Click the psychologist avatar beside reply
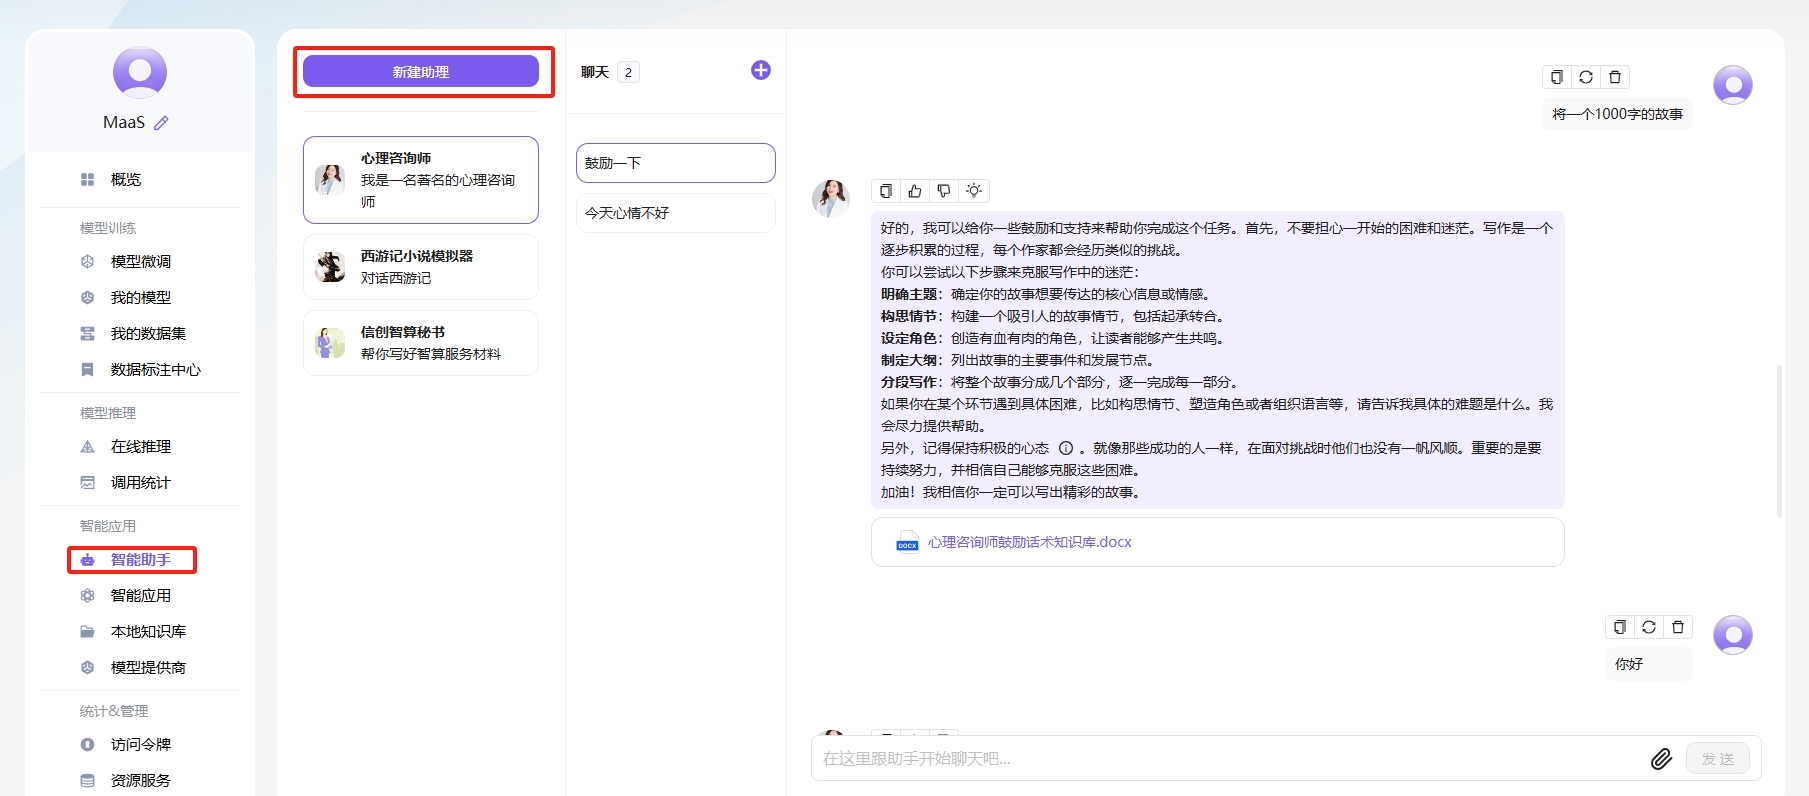 pos(830,198)
